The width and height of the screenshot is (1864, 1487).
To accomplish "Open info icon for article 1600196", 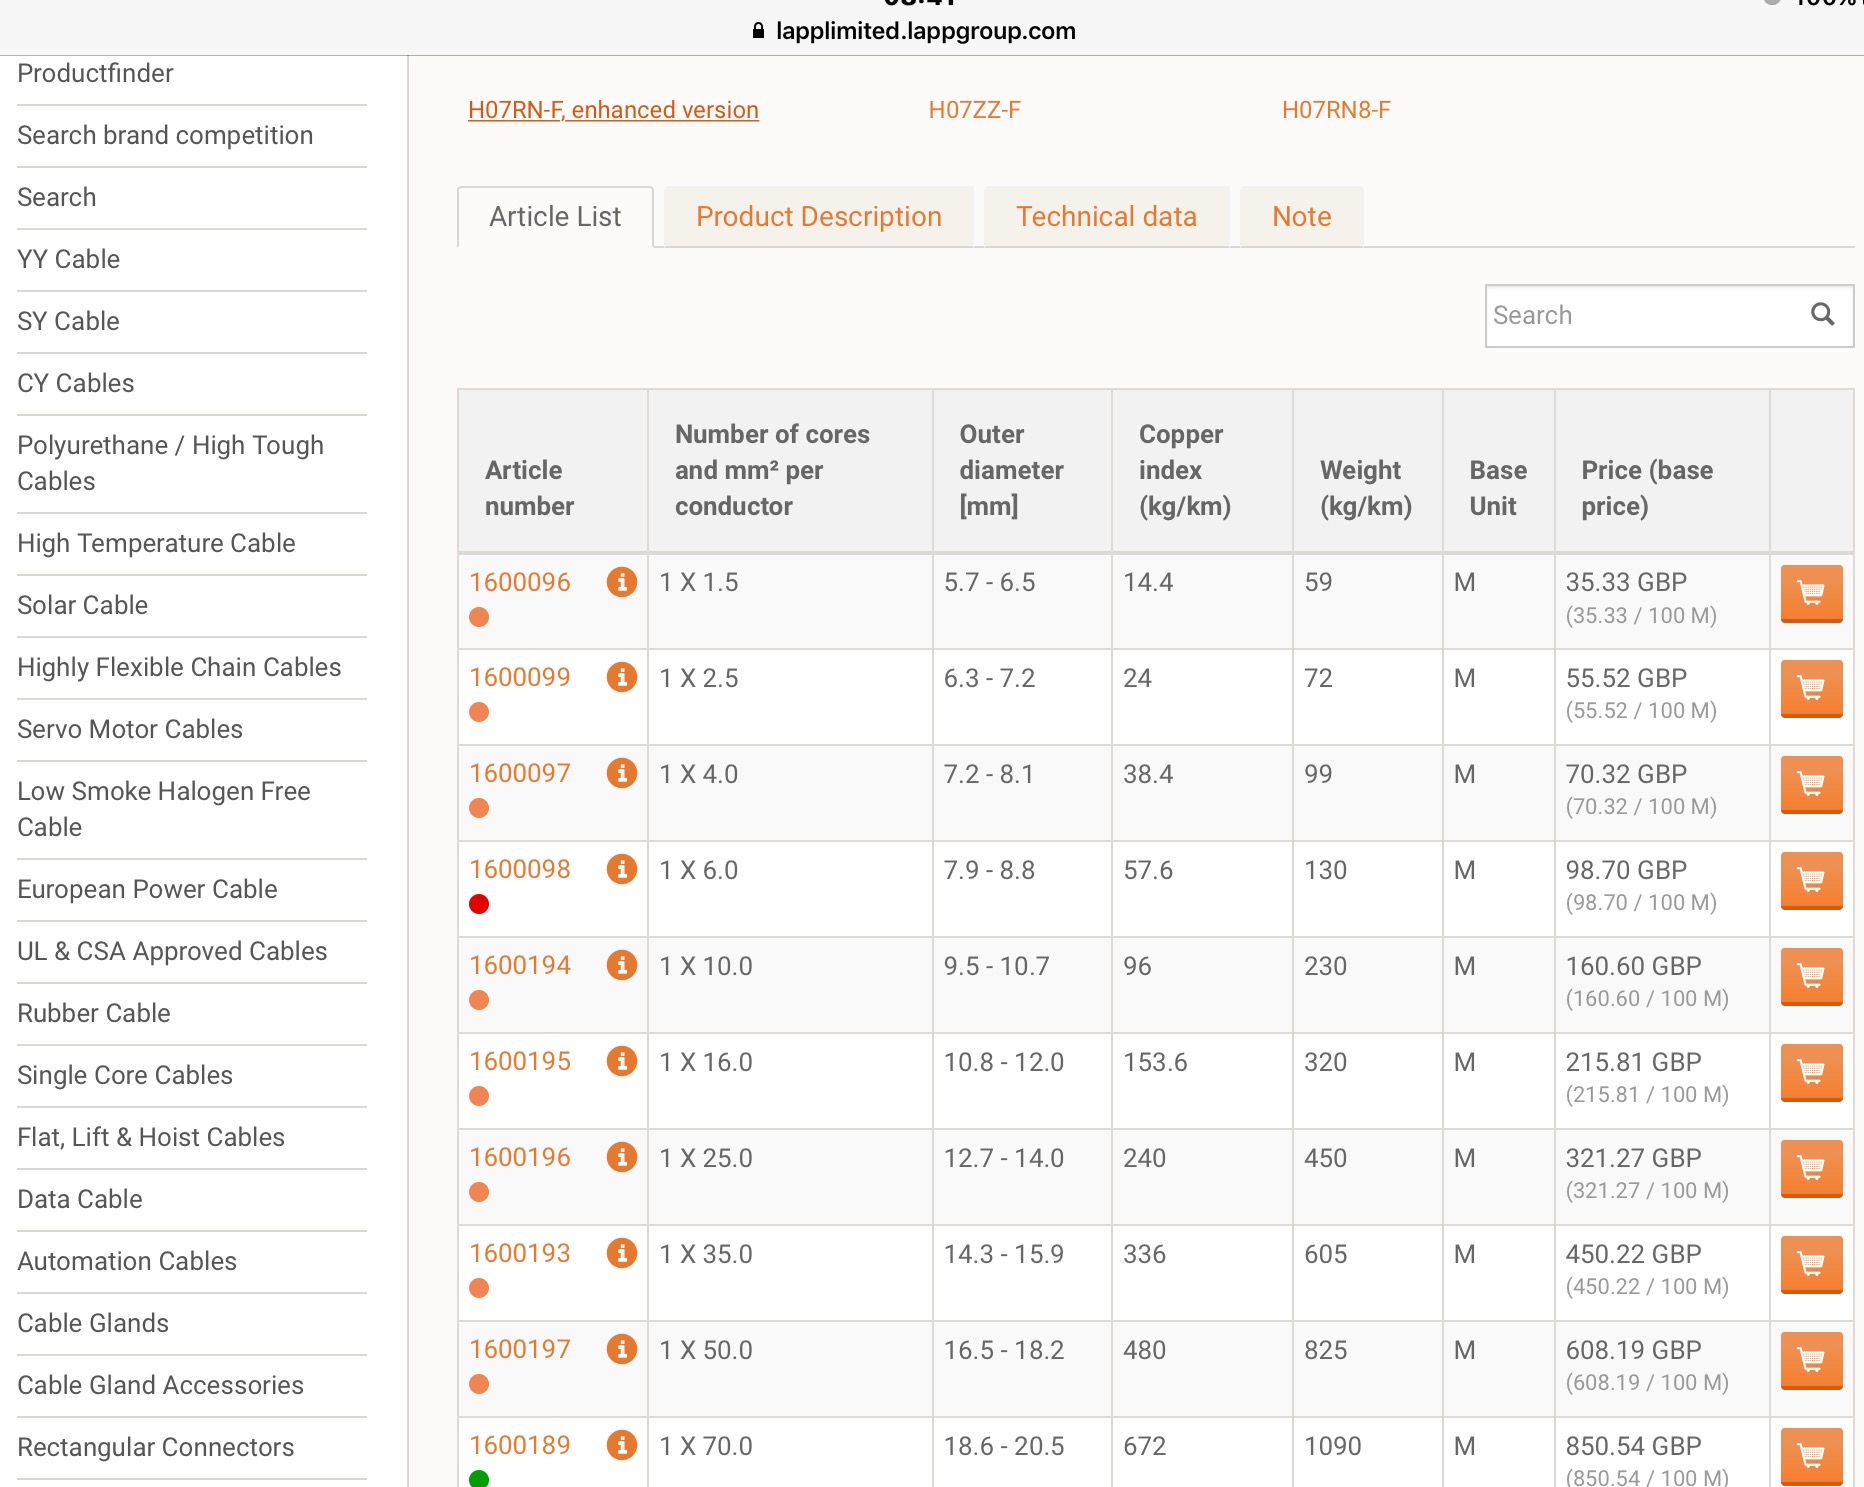I will click(x=622, y=1157).
